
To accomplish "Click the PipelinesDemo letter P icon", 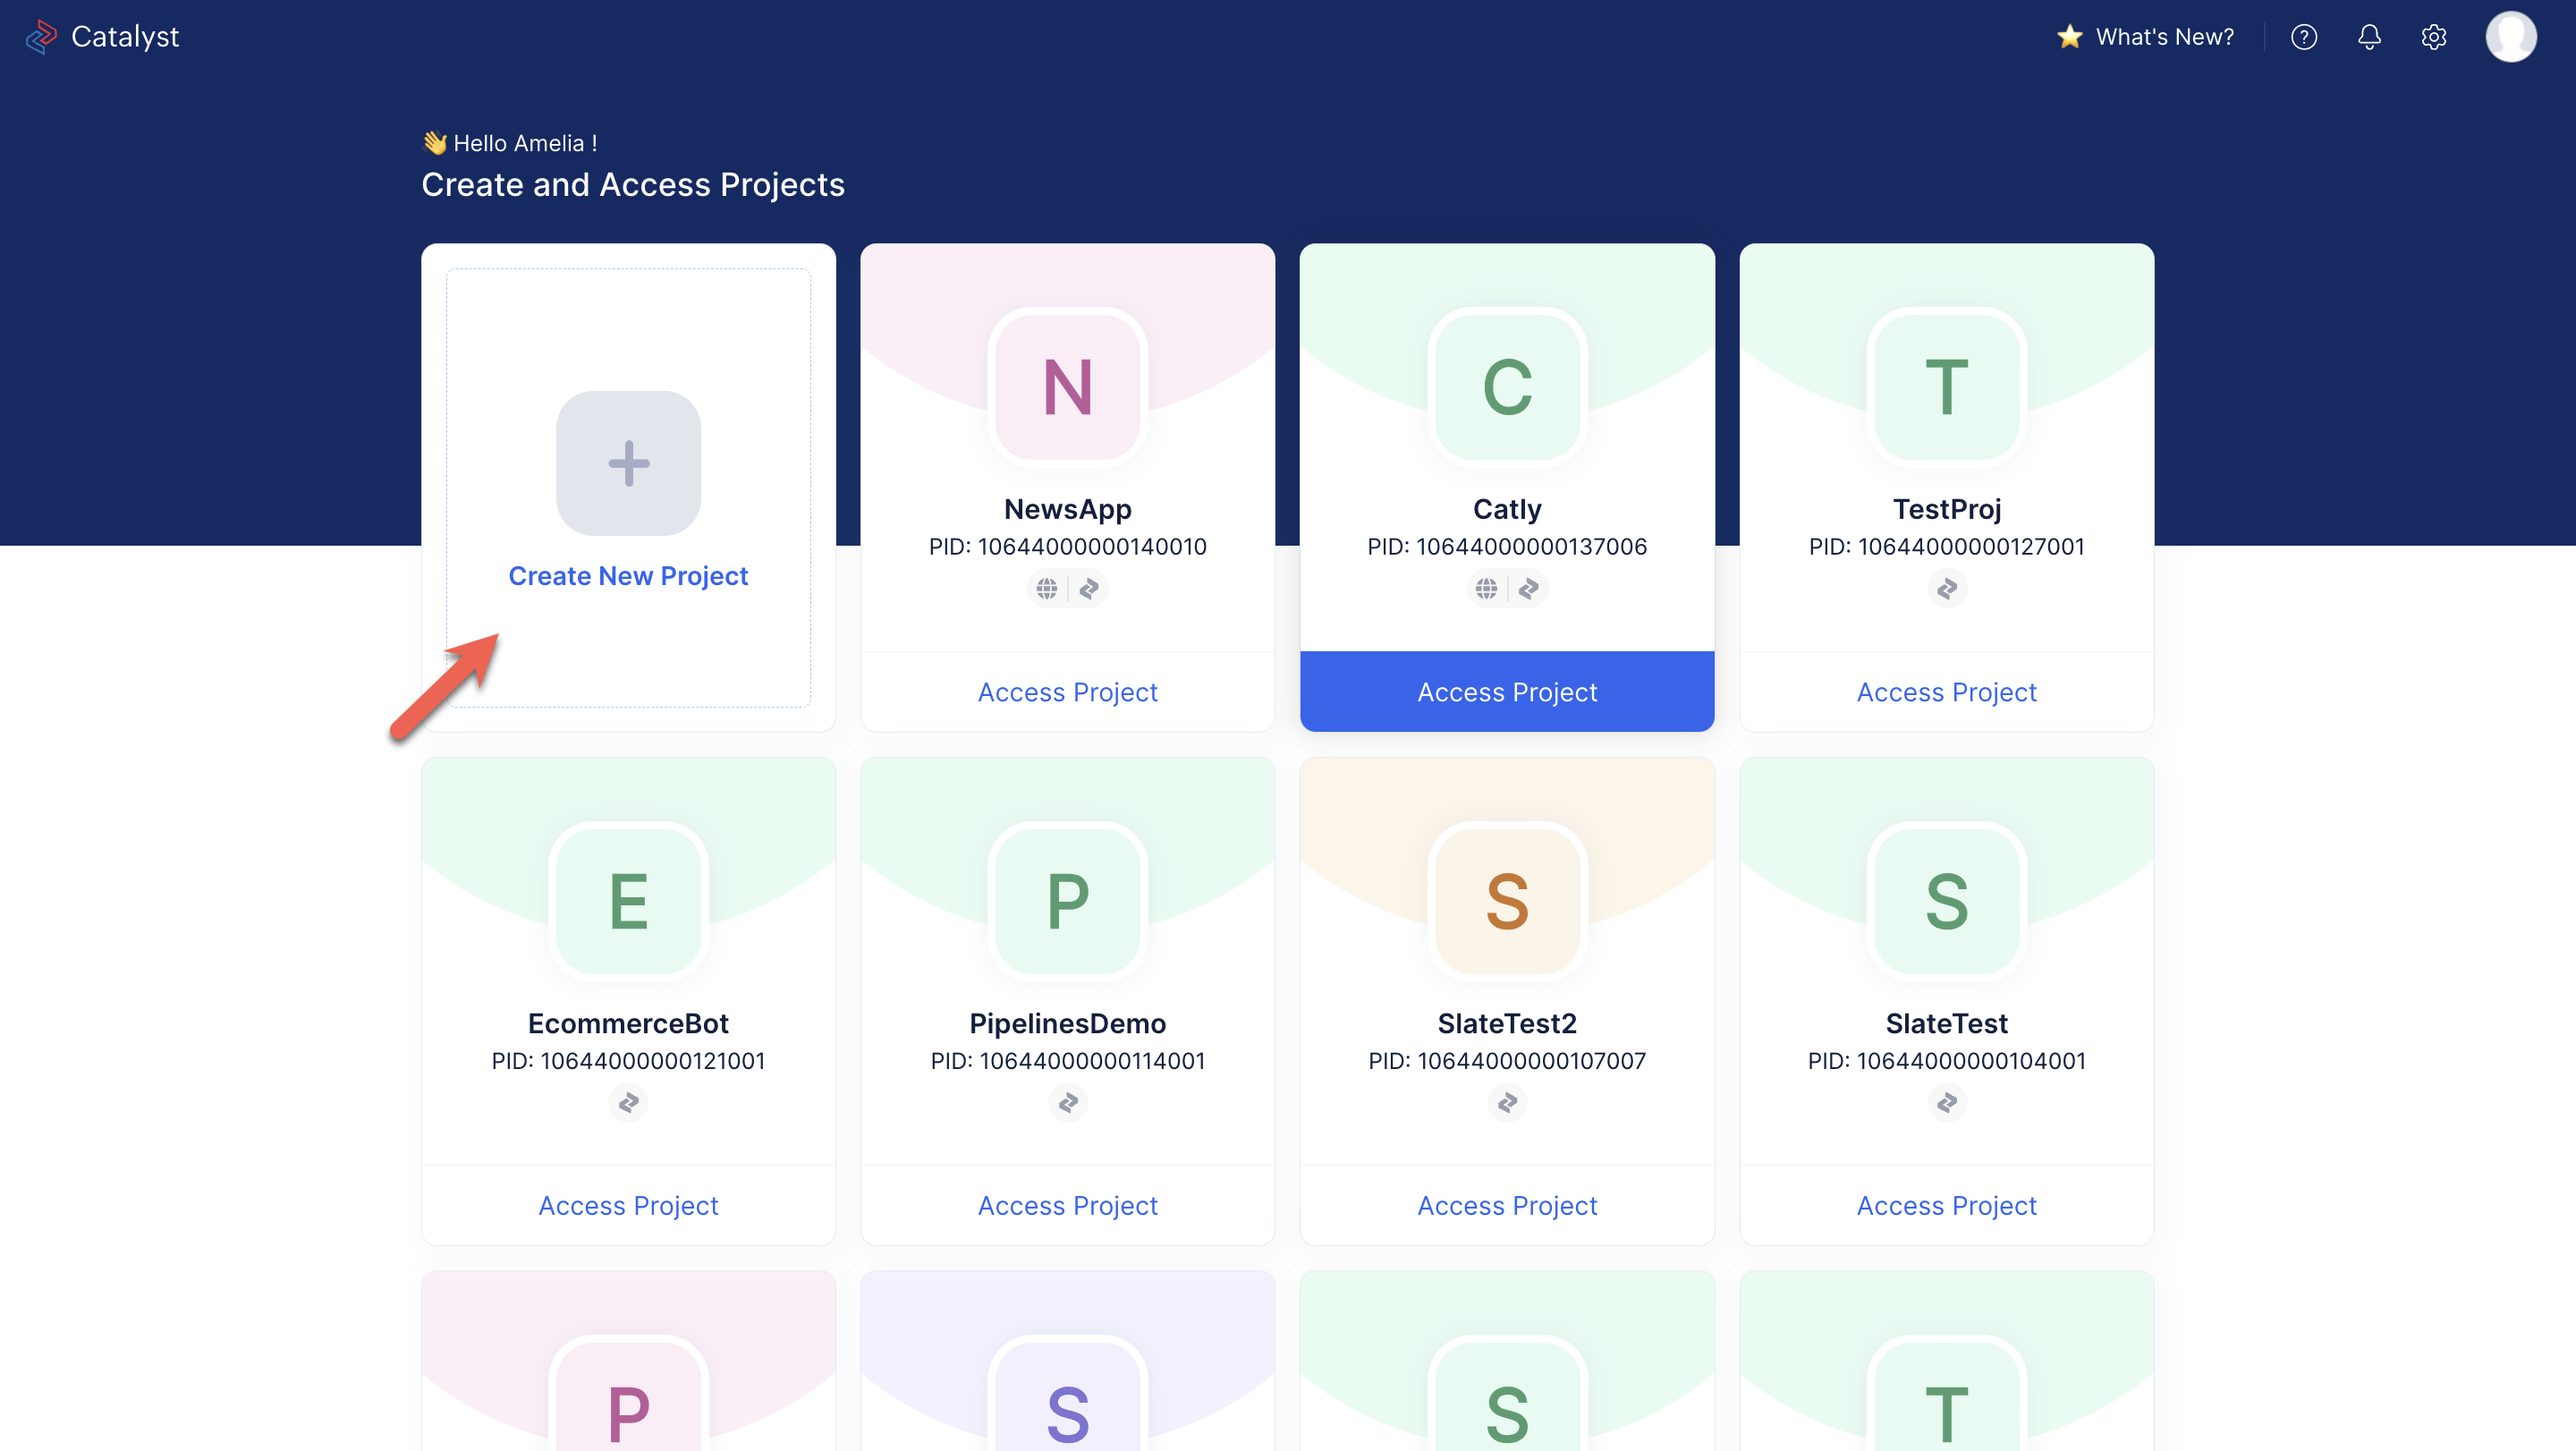I will coord(1068,901).
